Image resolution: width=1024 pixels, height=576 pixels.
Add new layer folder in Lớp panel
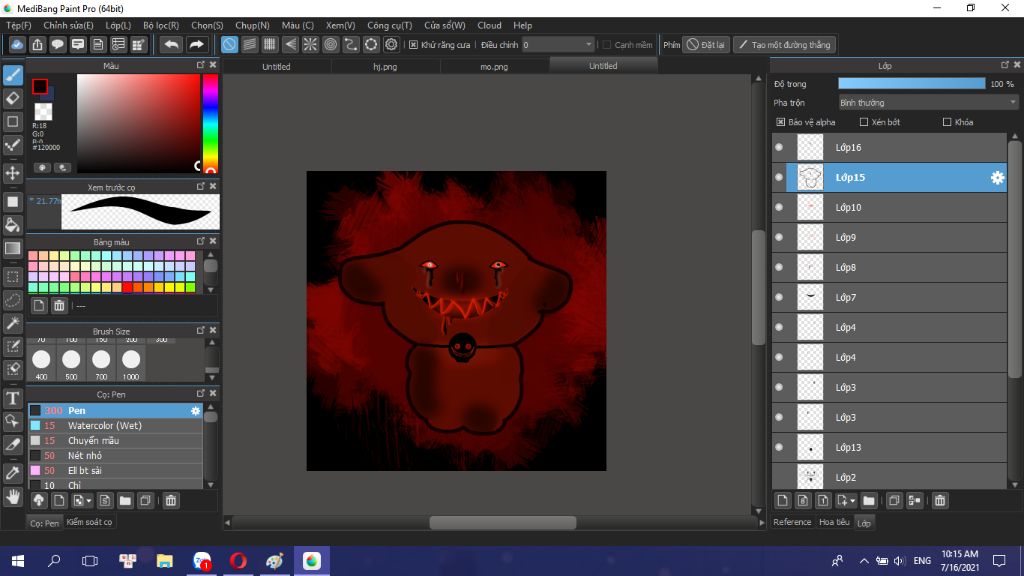(x=869, y=500)
